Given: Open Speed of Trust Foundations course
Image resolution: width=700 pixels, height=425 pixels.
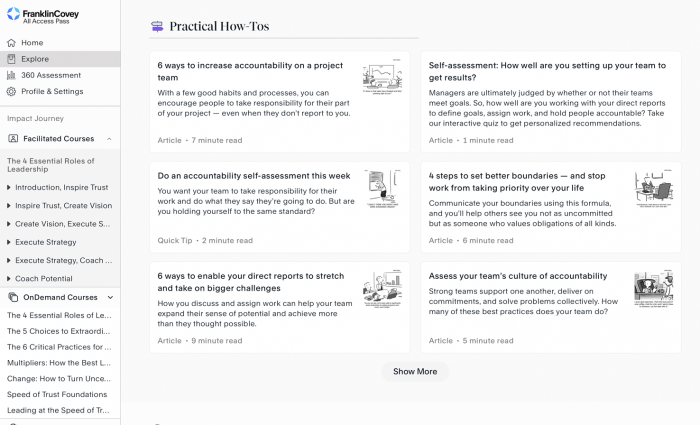Looking at the screenshot, I should pyautogui.click(x=57, y=394).
